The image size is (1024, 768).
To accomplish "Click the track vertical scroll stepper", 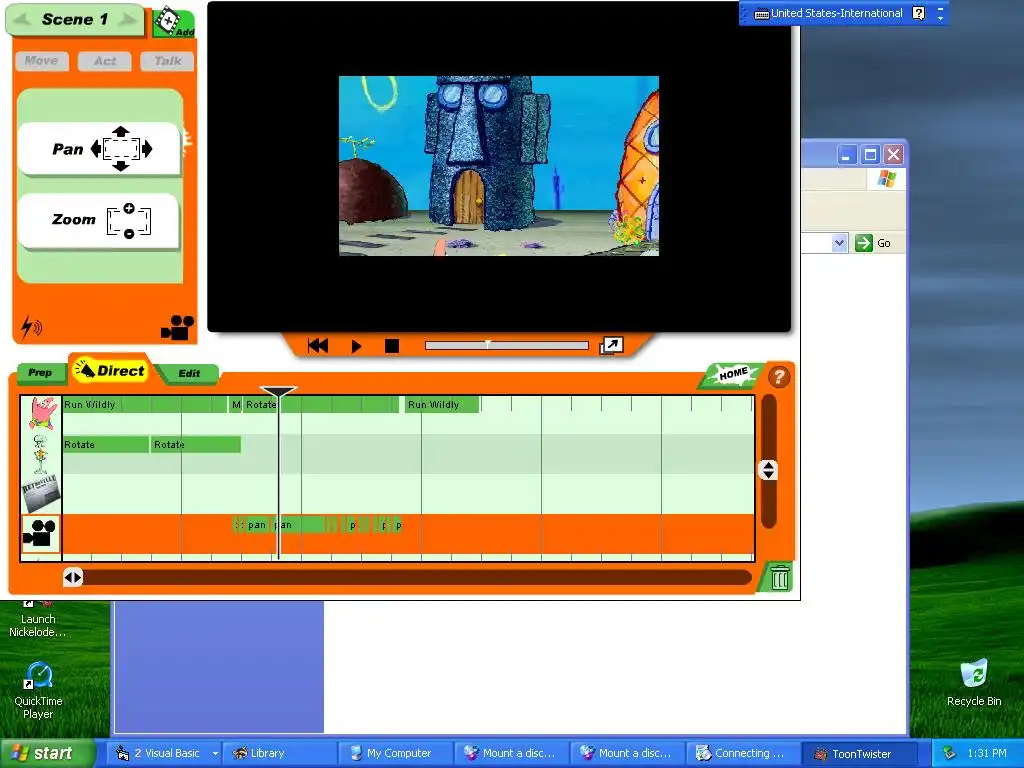I will pos(768,470).
